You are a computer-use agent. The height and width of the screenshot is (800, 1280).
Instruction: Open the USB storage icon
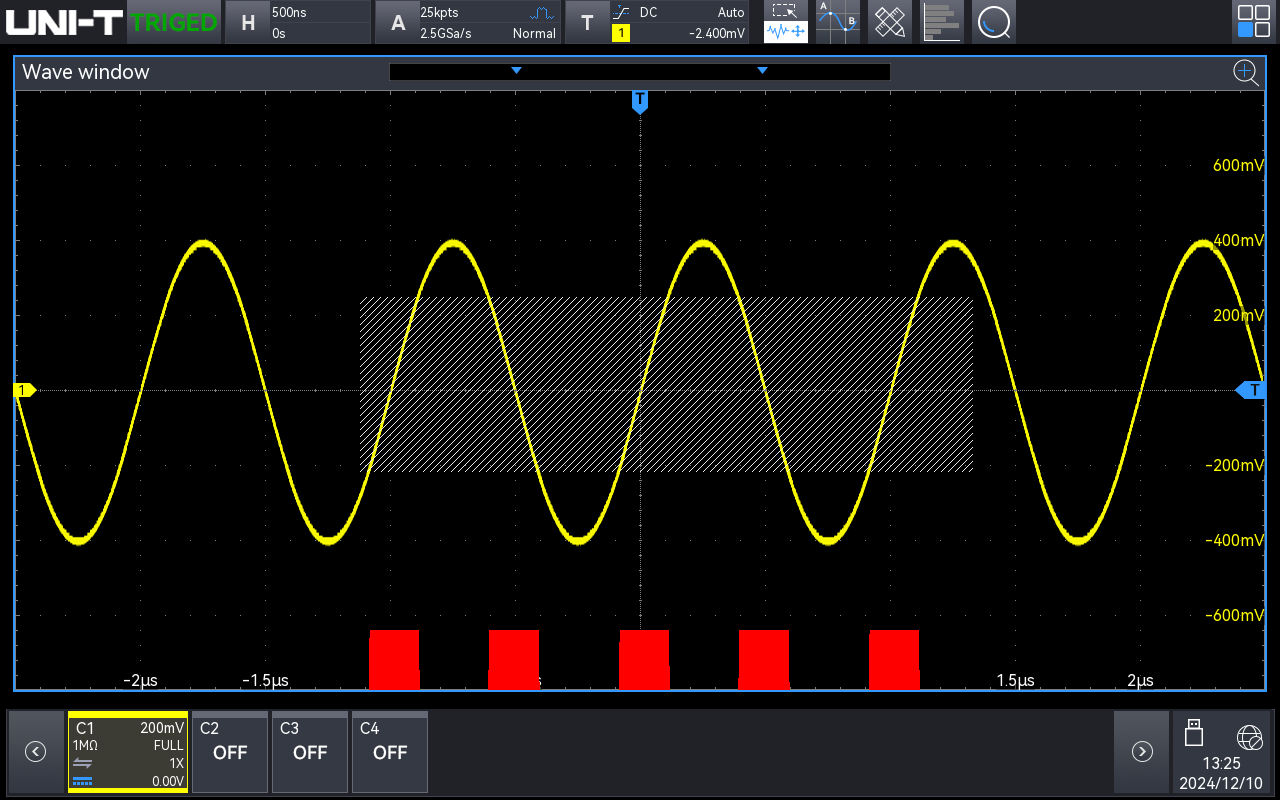[1193, 732]
